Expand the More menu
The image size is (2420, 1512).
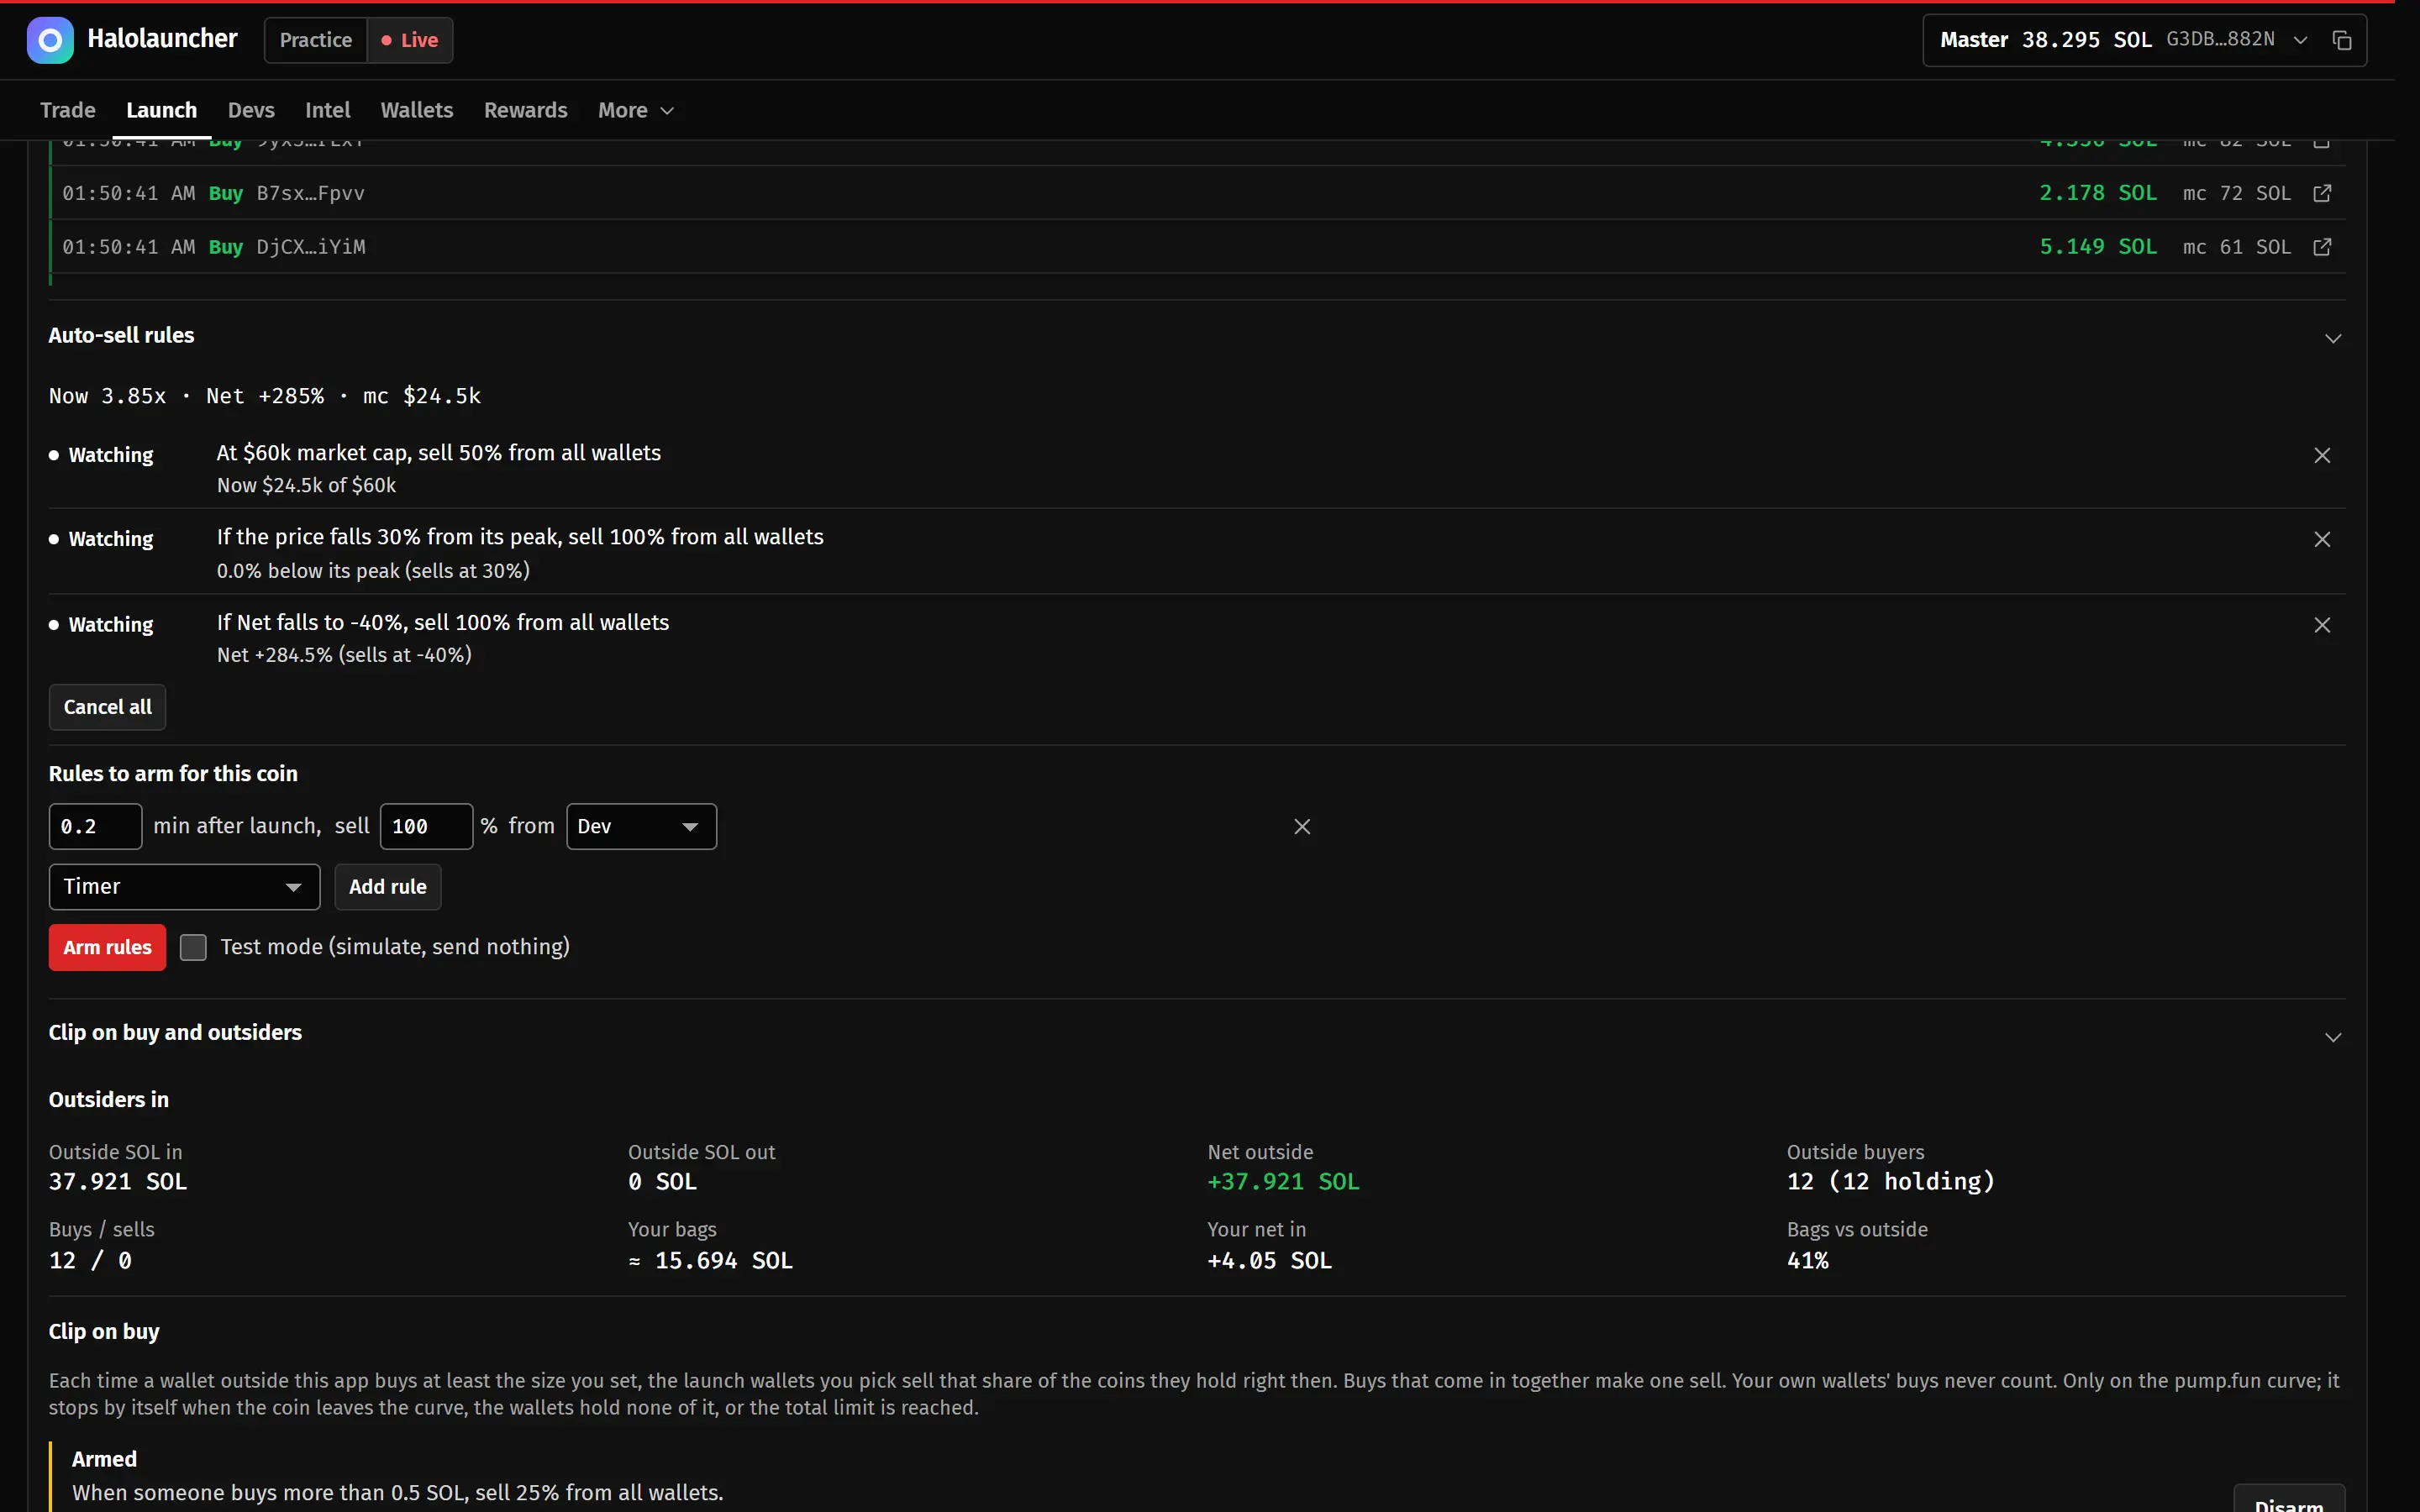tap(636, 110)
